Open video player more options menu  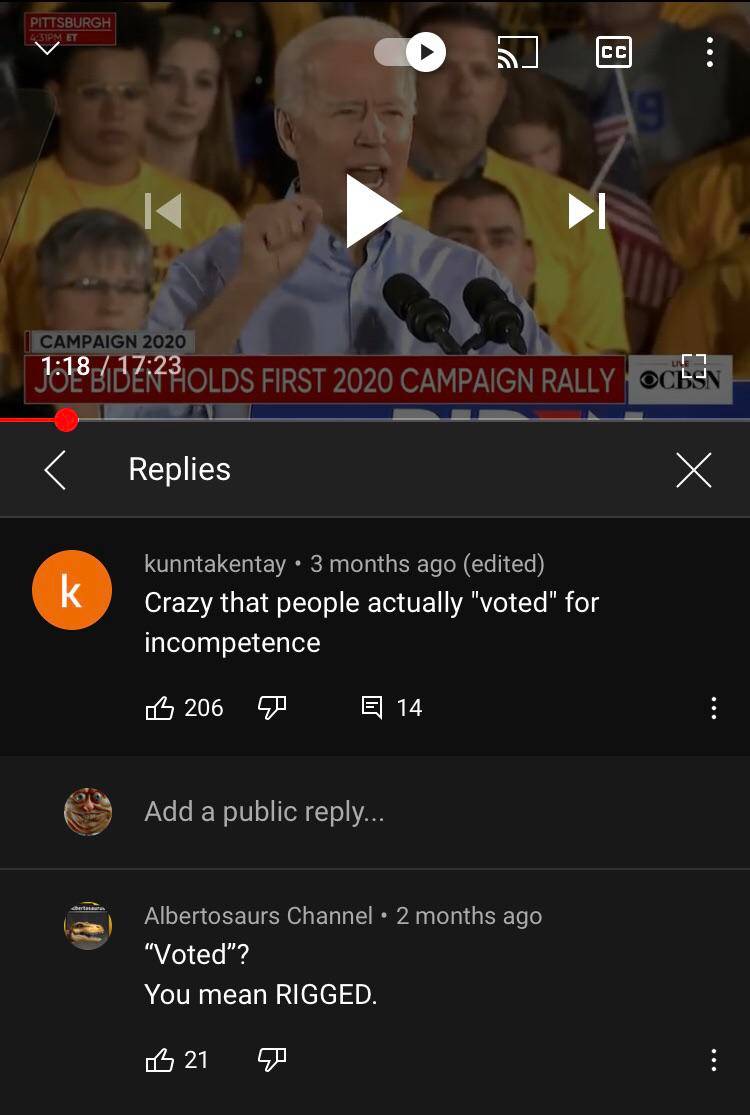[709, 52]
